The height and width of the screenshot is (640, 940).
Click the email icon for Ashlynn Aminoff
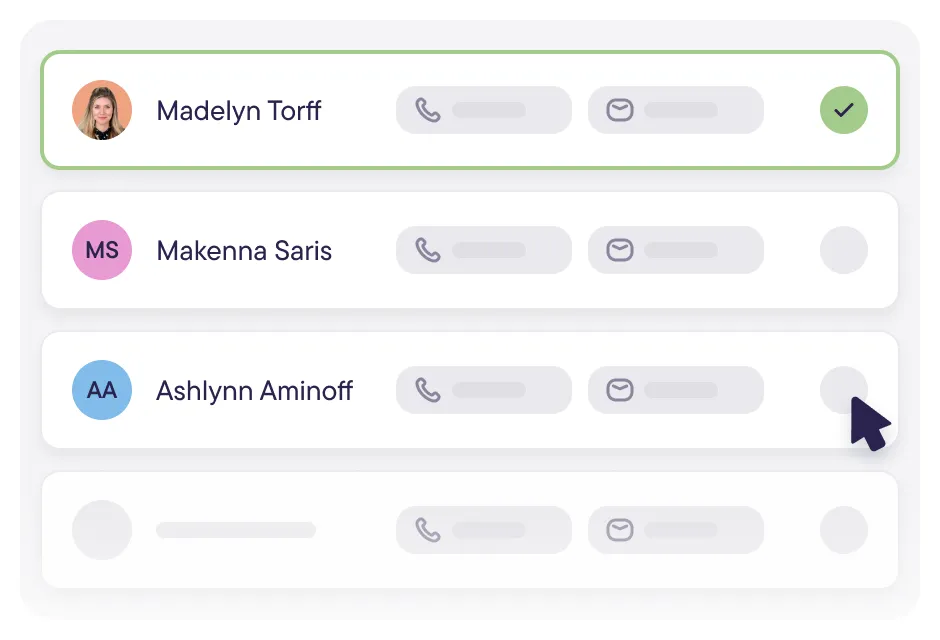click(620, 390)
